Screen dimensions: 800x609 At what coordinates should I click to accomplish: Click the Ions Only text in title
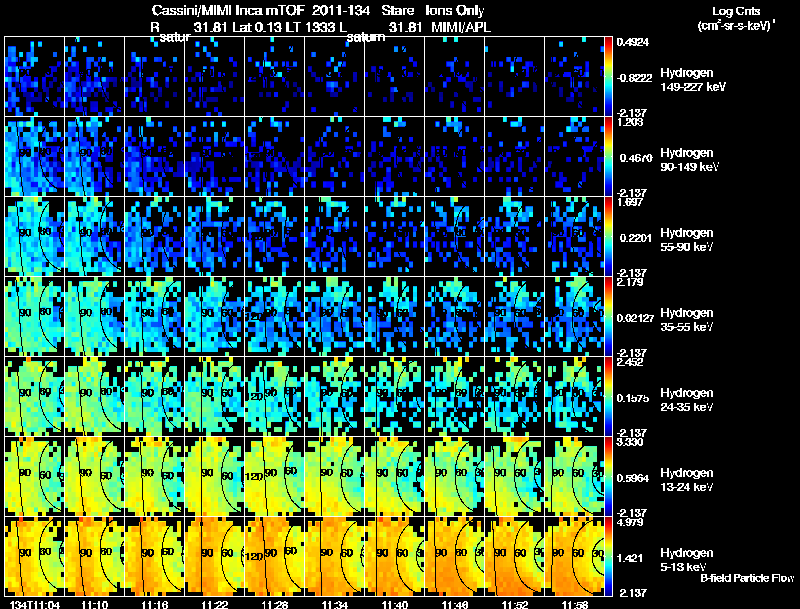[x=455, y=11]
